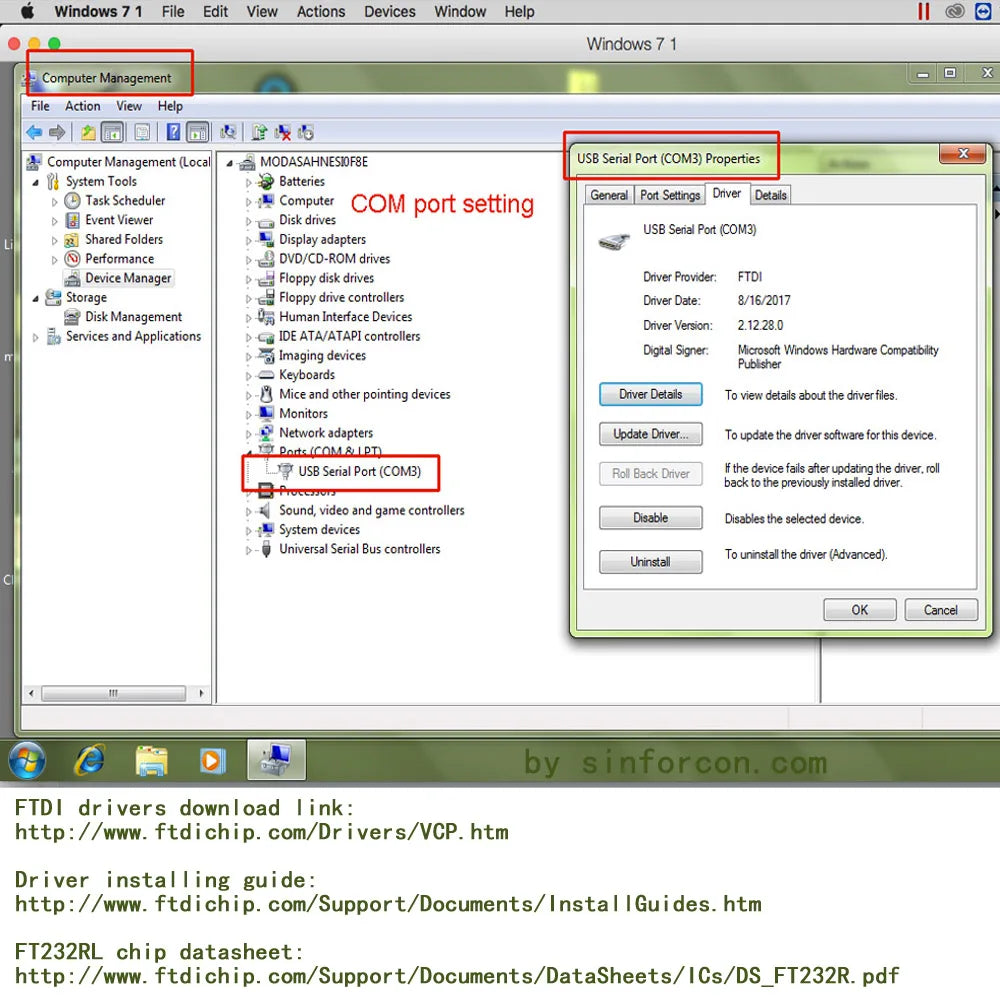The height and width of the screenshot is (1000, 1000).
Task: Select USB Serial Port (COM3) device
Action: tap(359, 471)
